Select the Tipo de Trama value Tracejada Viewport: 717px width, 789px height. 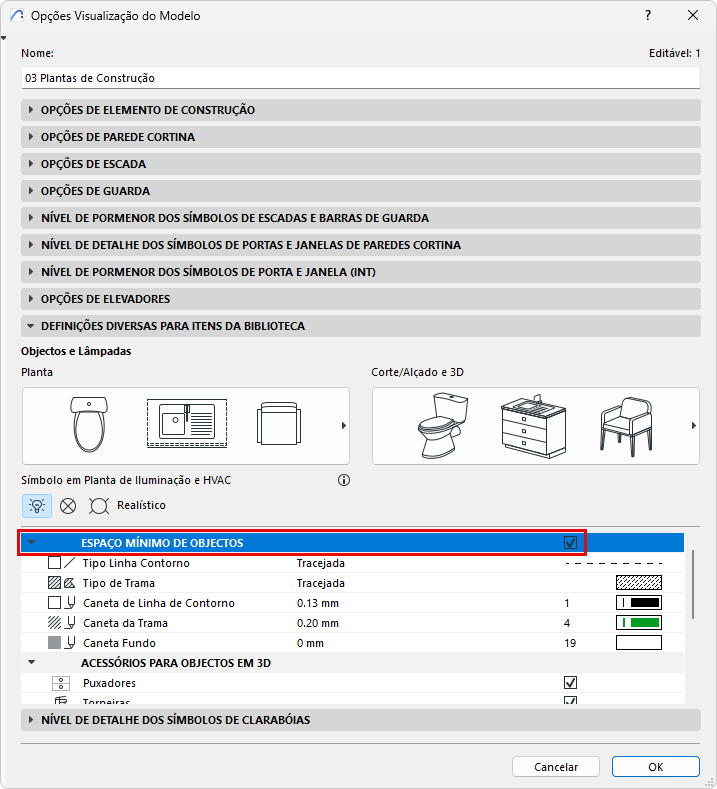click(x=321, y=583)
